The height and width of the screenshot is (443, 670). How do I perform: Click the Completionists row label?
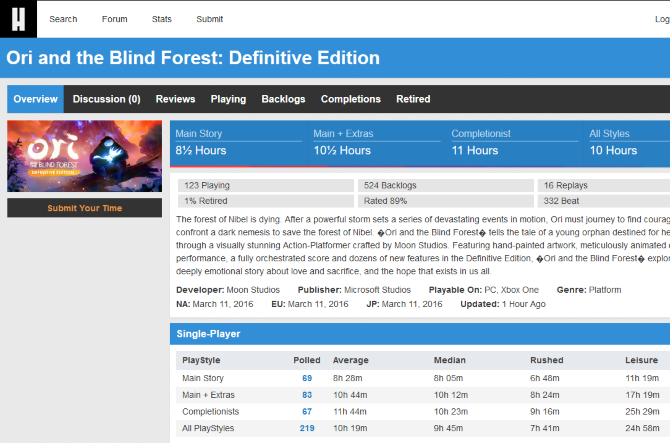[x=211, y=412]
